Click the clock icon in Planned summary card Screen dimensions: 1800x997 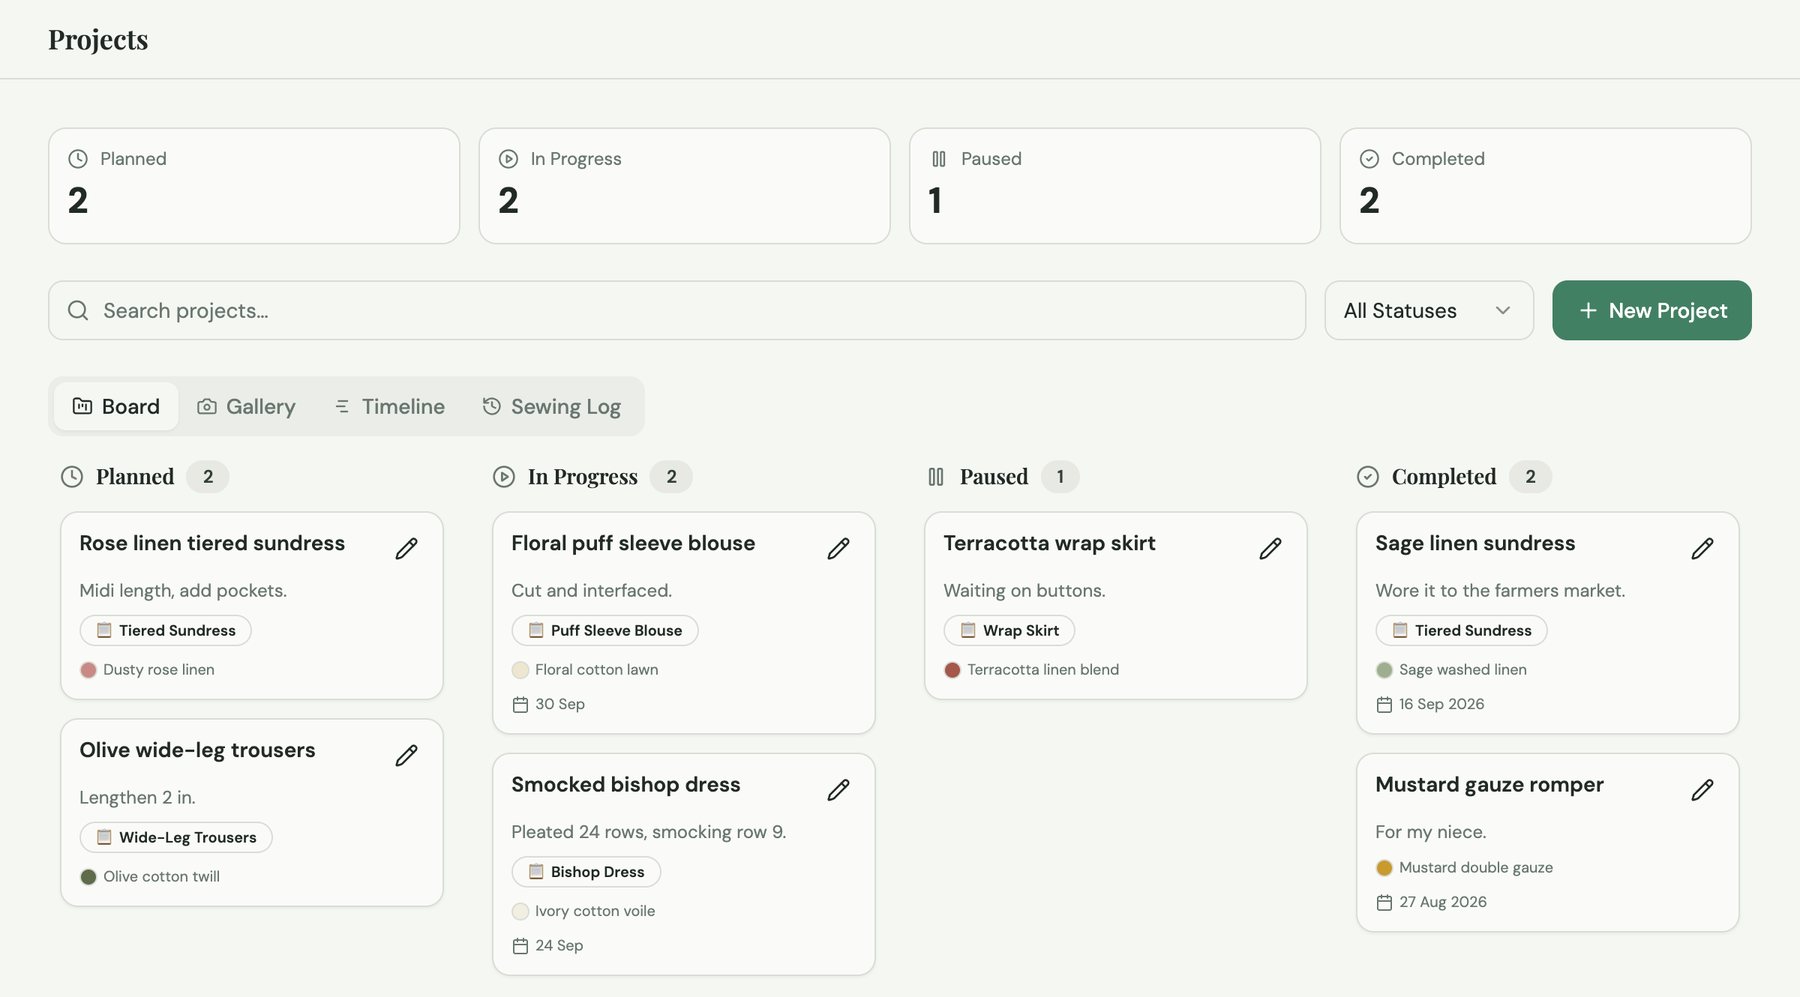click(78, 159)
